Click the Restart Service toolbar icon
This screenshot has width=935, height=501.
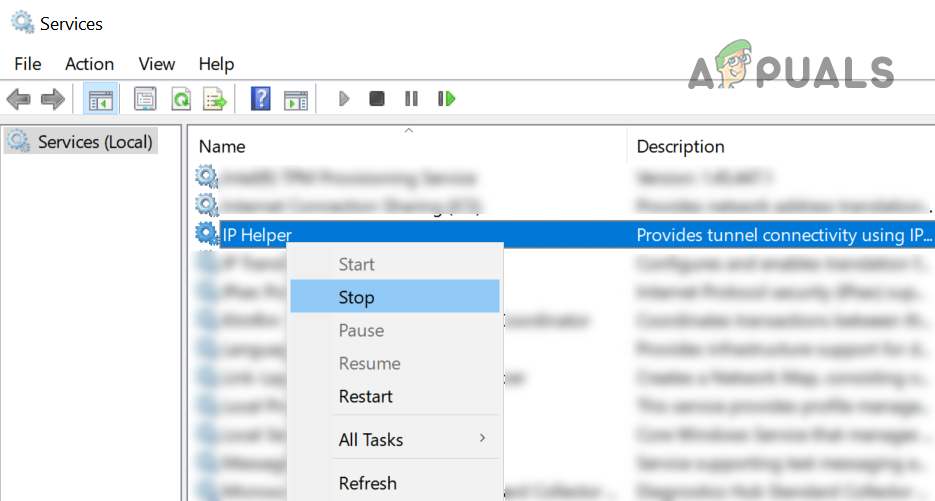pyautogui.click(x=446, y=99)
